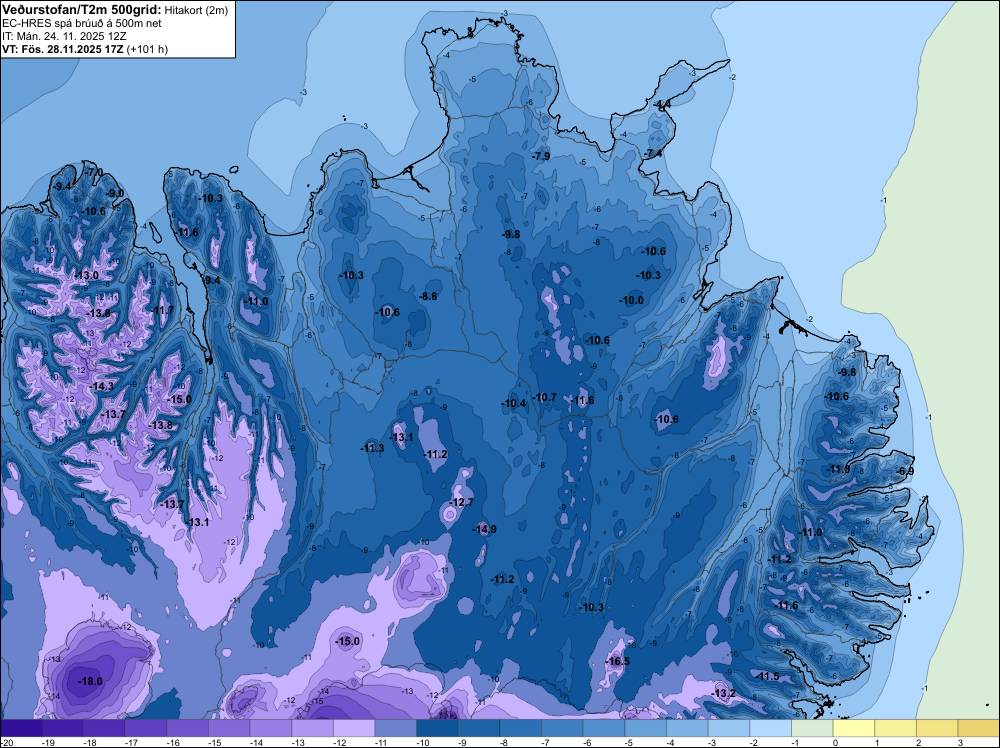Click the -10.7 temperature label
This screenshot has height=748, width=1000.
pyautogui.click(x=544, y=397)
